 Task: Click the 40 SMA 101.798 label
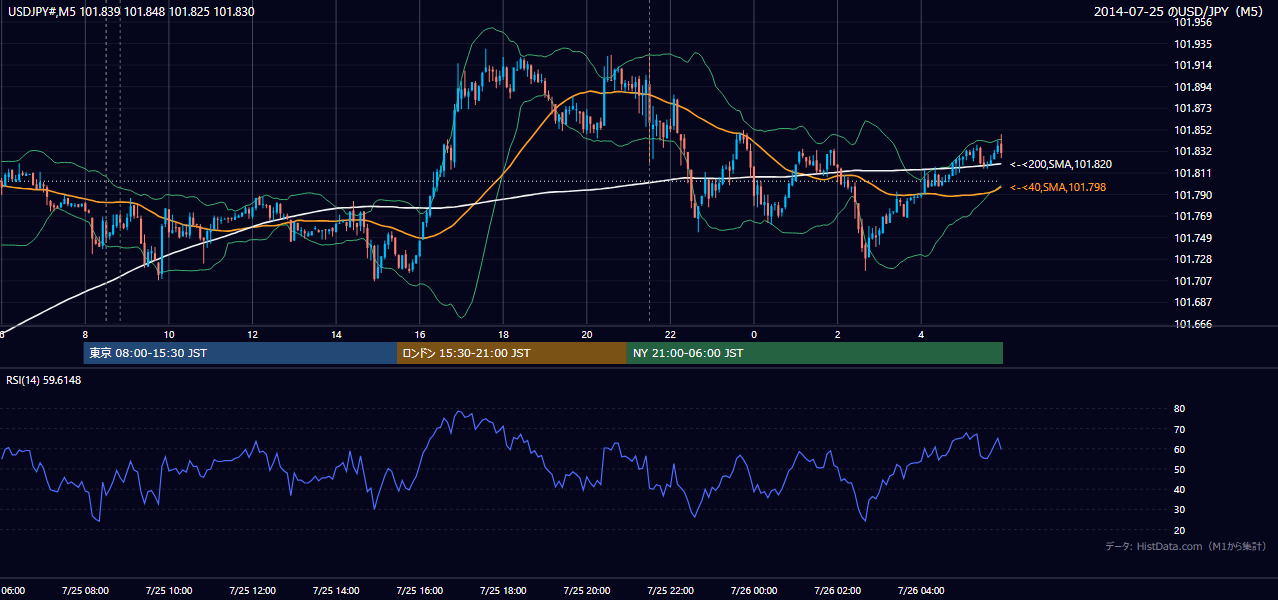tap(1058, 187)
